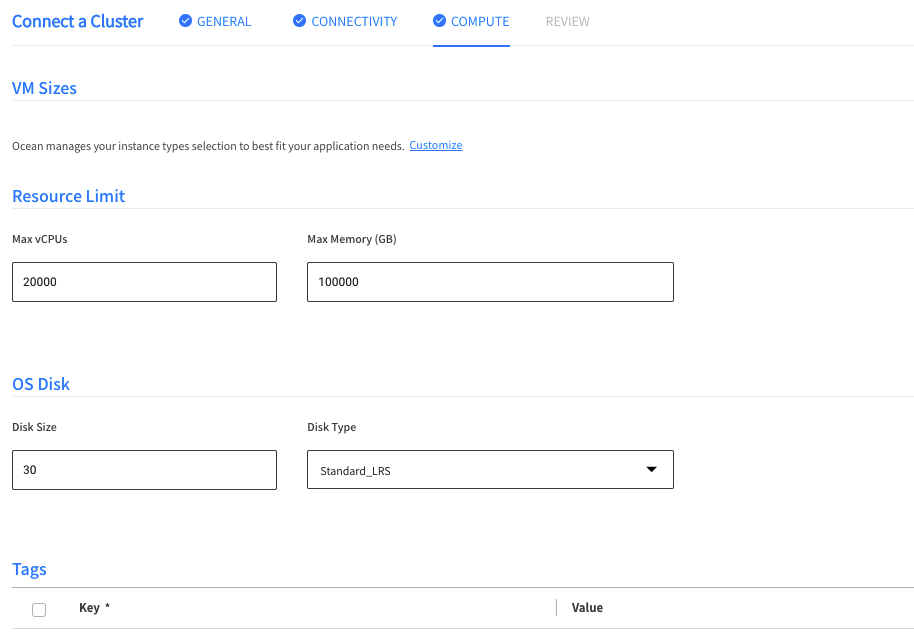Click the Value column header
This screenshot has height=639, width=914.
click(587, 608)
